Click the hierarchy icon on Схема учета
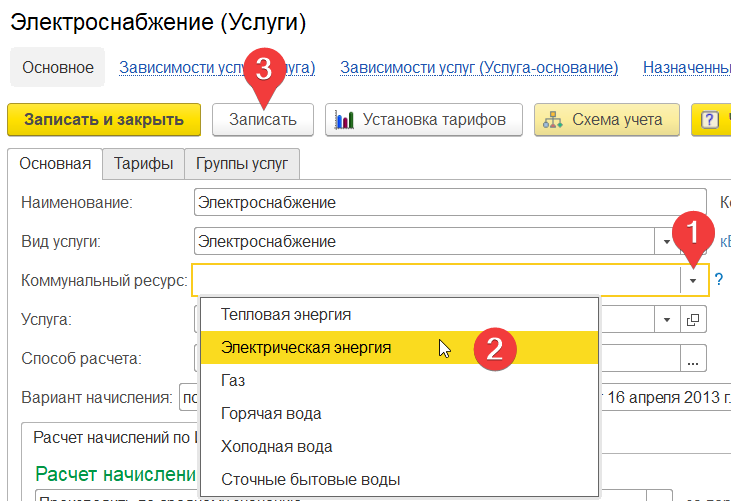 [x=552, y=120]
